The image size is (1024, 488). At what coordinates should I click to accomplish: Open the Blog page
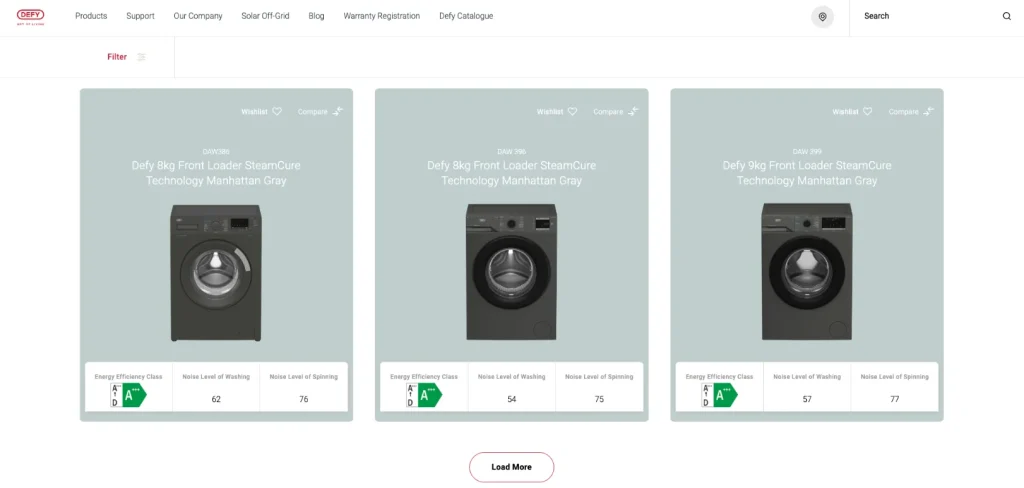pyautogui.click(x=316, y=16)
